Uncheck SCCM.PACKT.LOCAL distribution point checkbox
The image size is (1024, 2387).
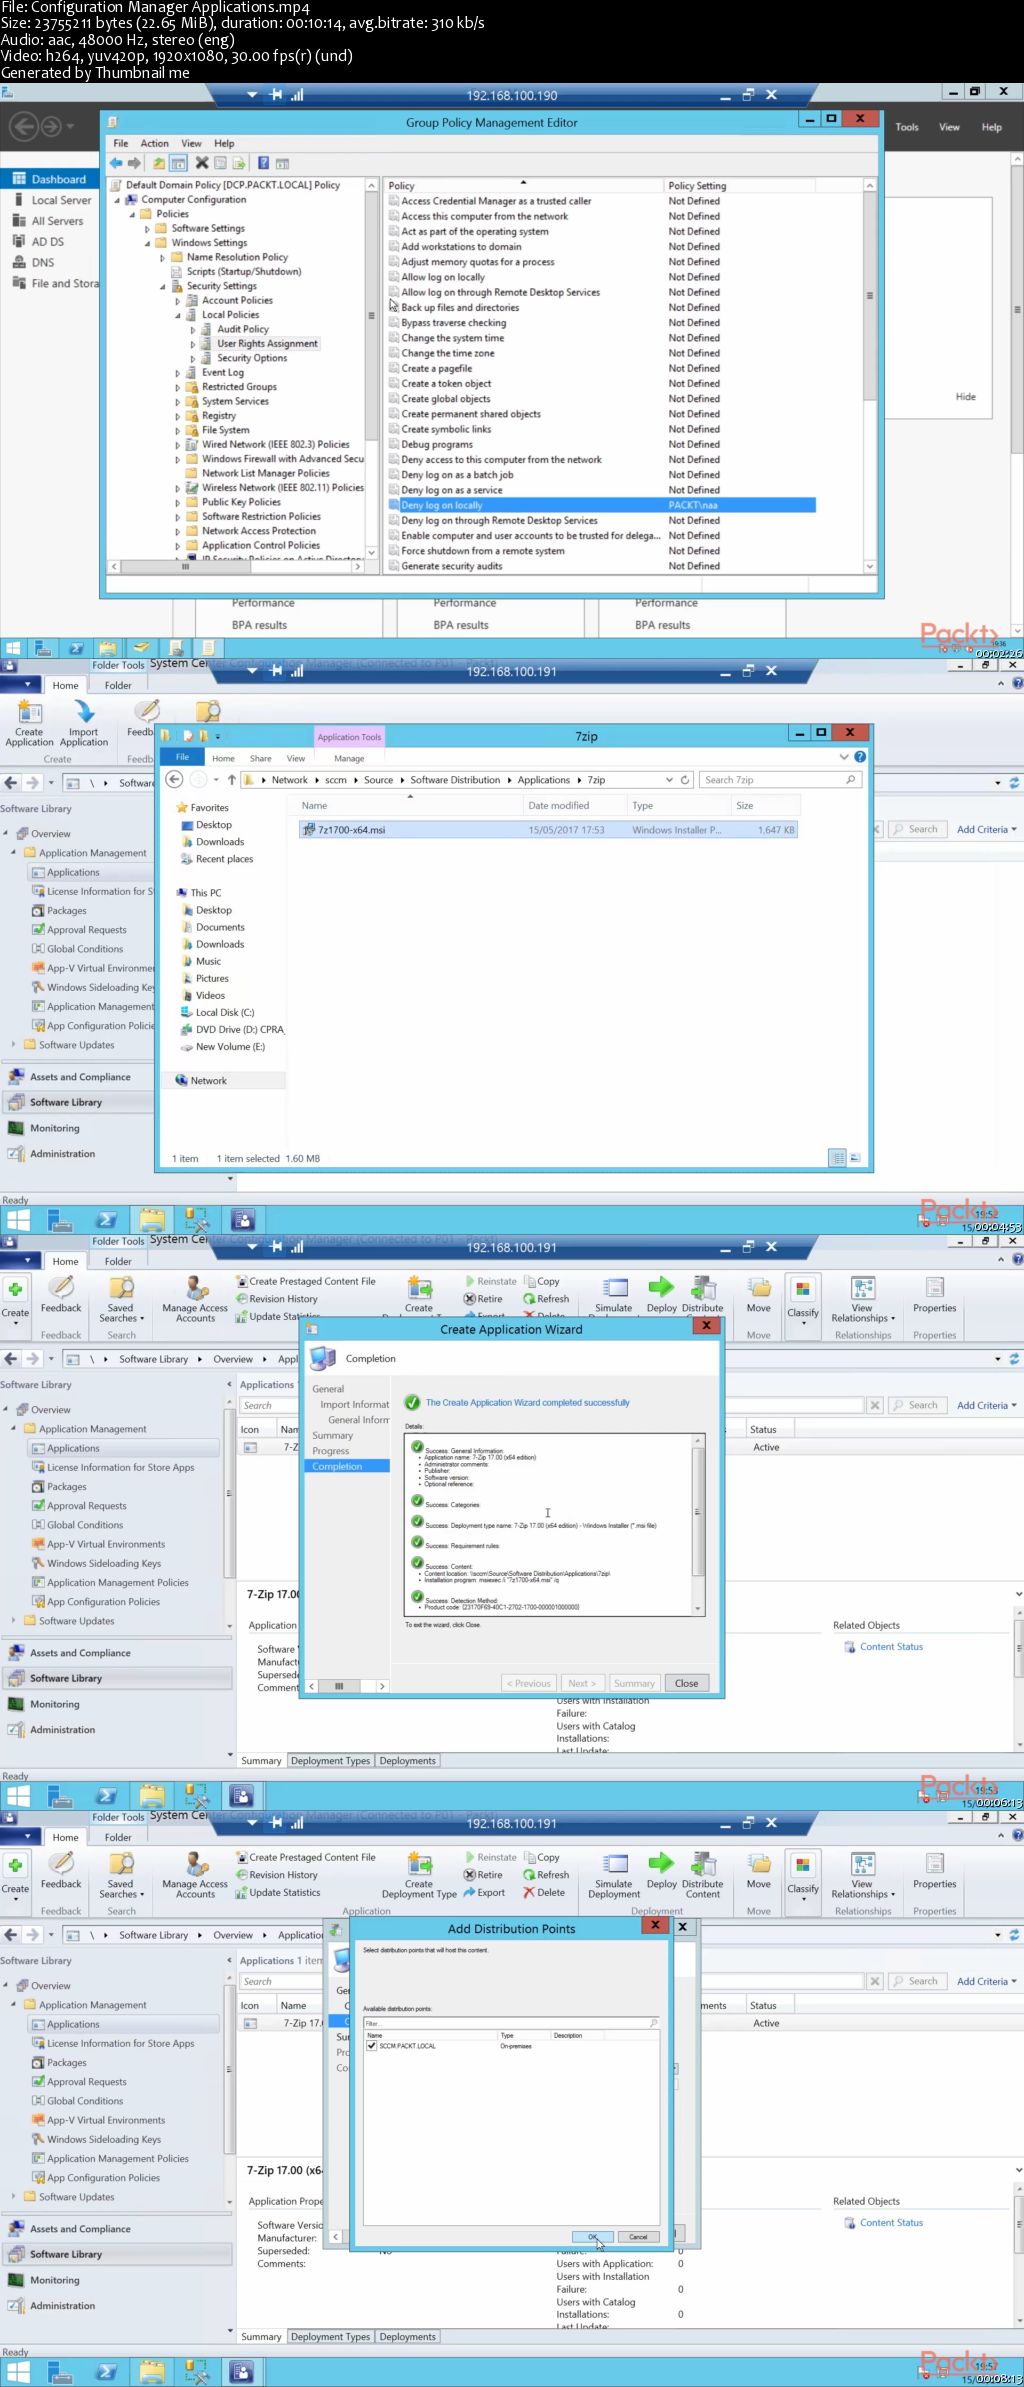coord(372,2046)
